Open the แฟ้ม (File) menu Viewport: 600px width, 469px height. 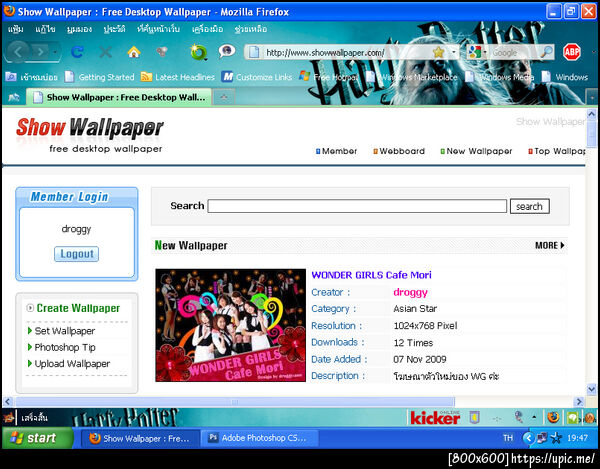point(16,29)
